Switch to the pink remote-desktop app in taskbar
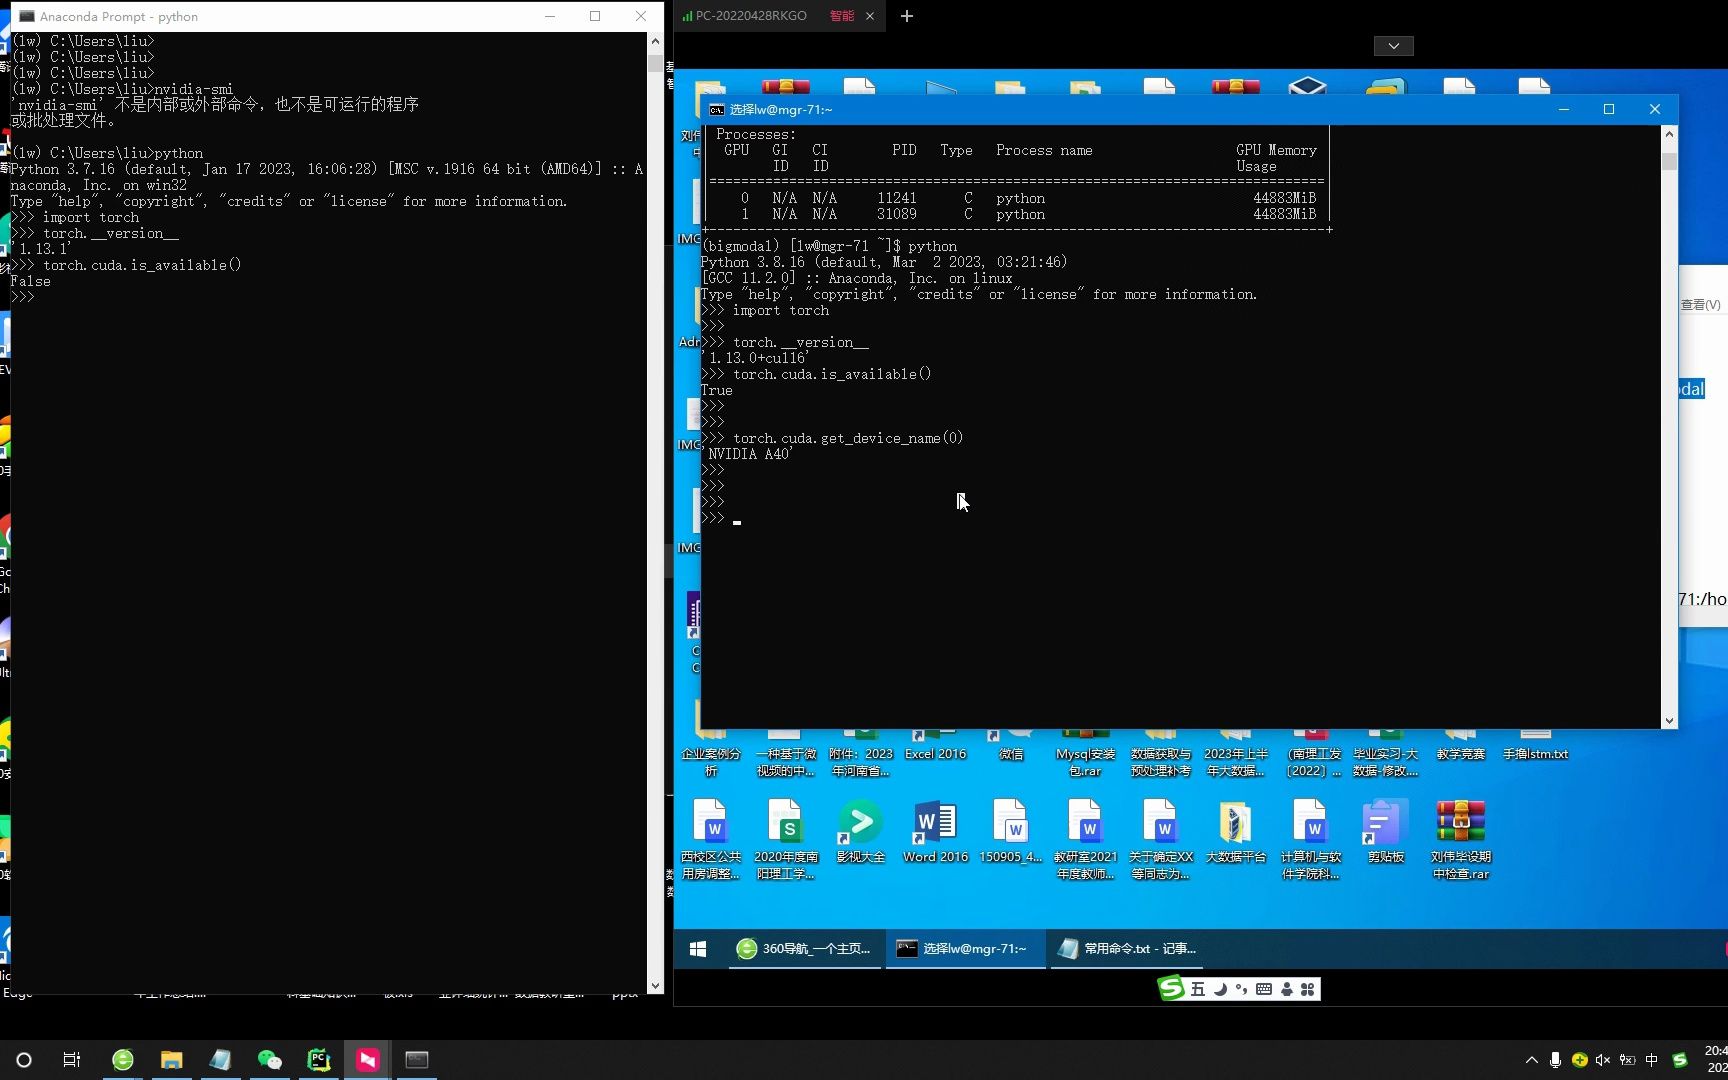 (x=368, y=1060)
